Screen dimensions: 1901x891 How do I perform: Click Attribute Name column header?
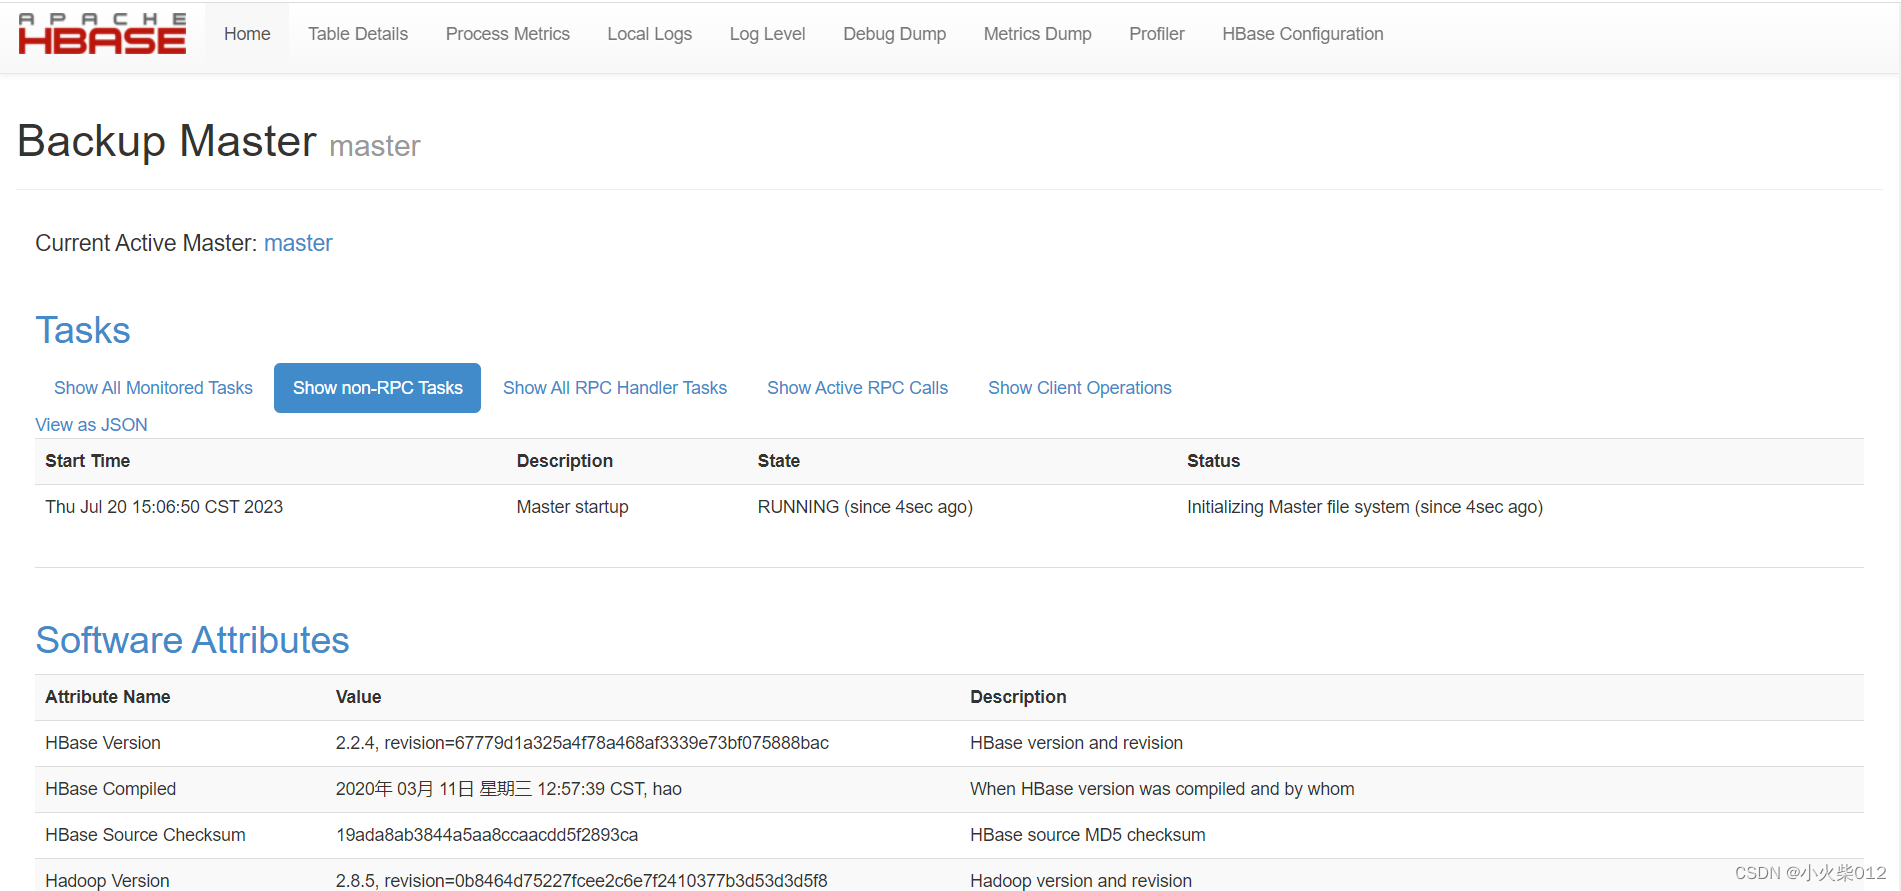coord(108,697)
